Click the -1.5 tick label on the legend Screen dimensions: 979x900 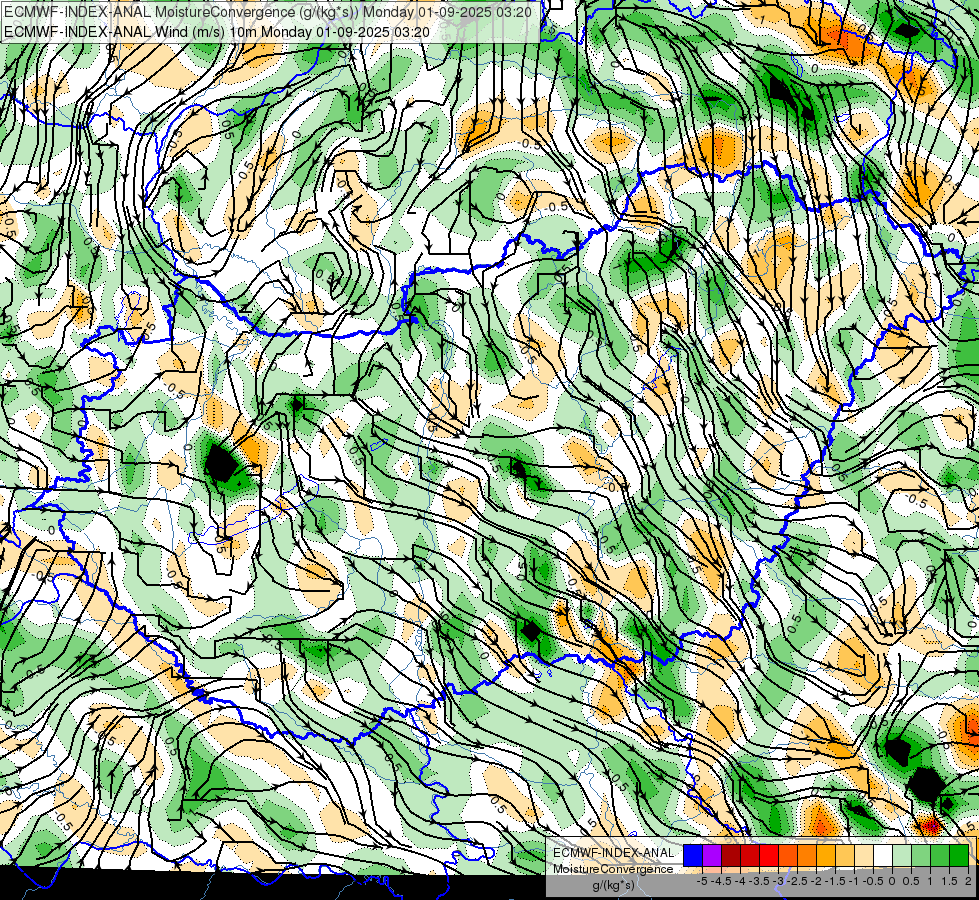[835, 881]
